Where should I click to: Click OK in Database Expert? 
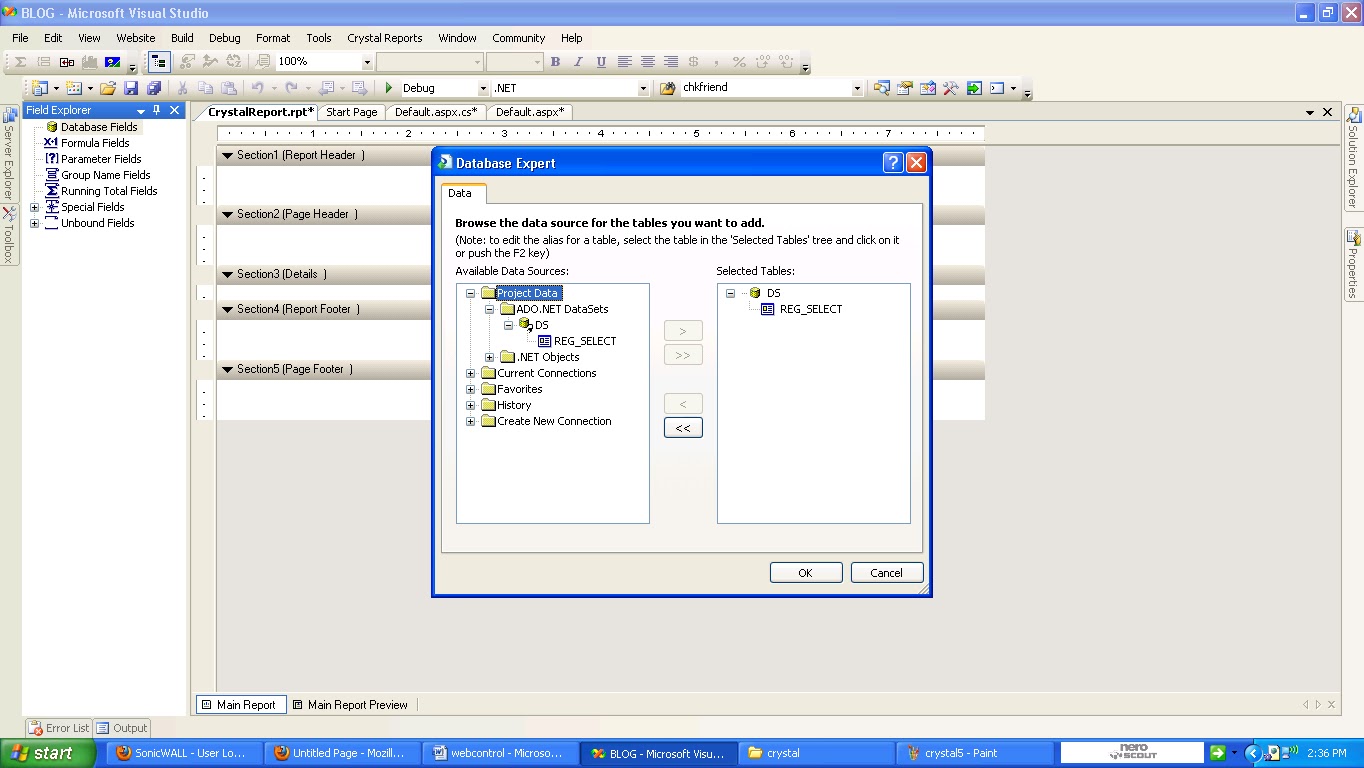[805, 573]
